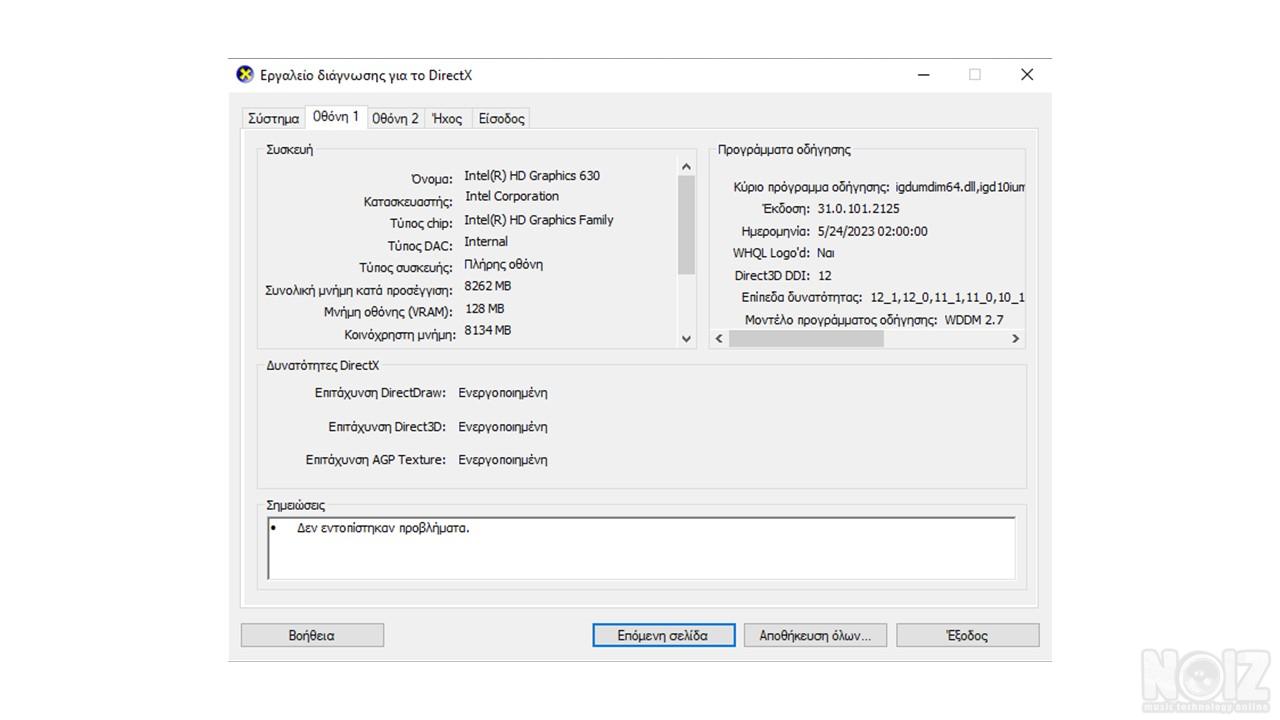Click the DirectX icon in title bar
The height and width of the screenshot is (720, 1280).
[x=245, y=75]
